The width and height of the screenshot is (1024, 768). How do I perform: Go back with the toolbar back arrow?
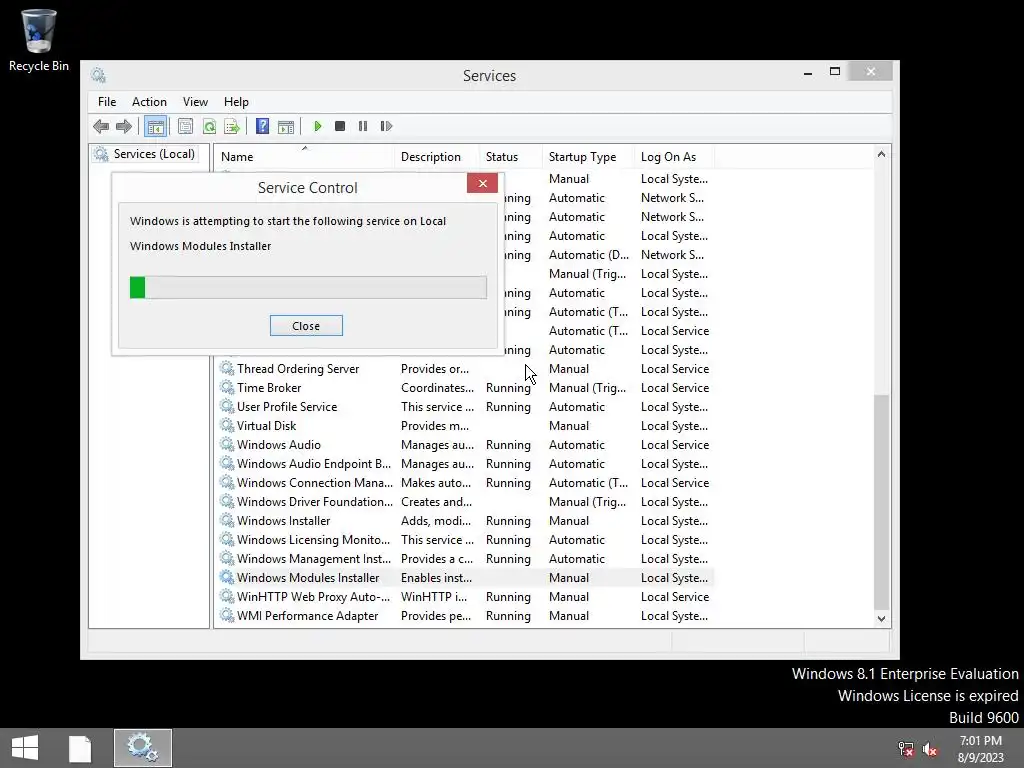[101, 126]
